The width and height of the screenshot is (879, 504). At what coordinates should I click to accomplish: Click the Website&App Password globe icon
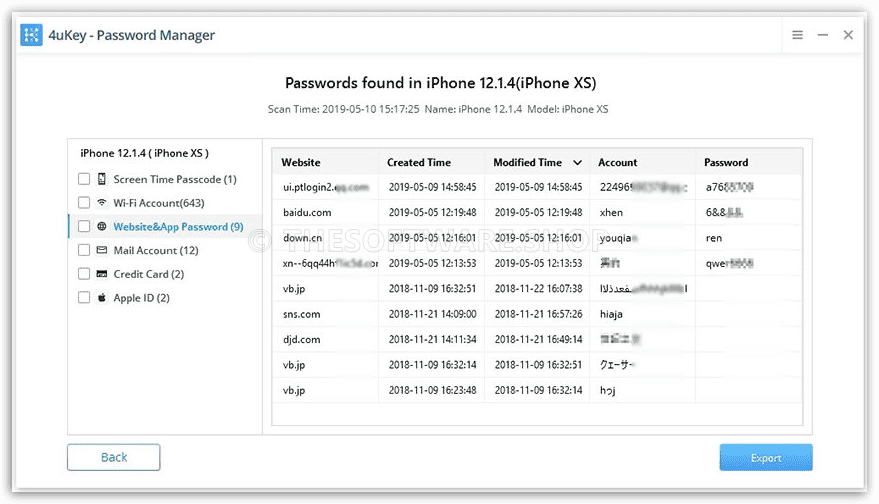[101, 226]
